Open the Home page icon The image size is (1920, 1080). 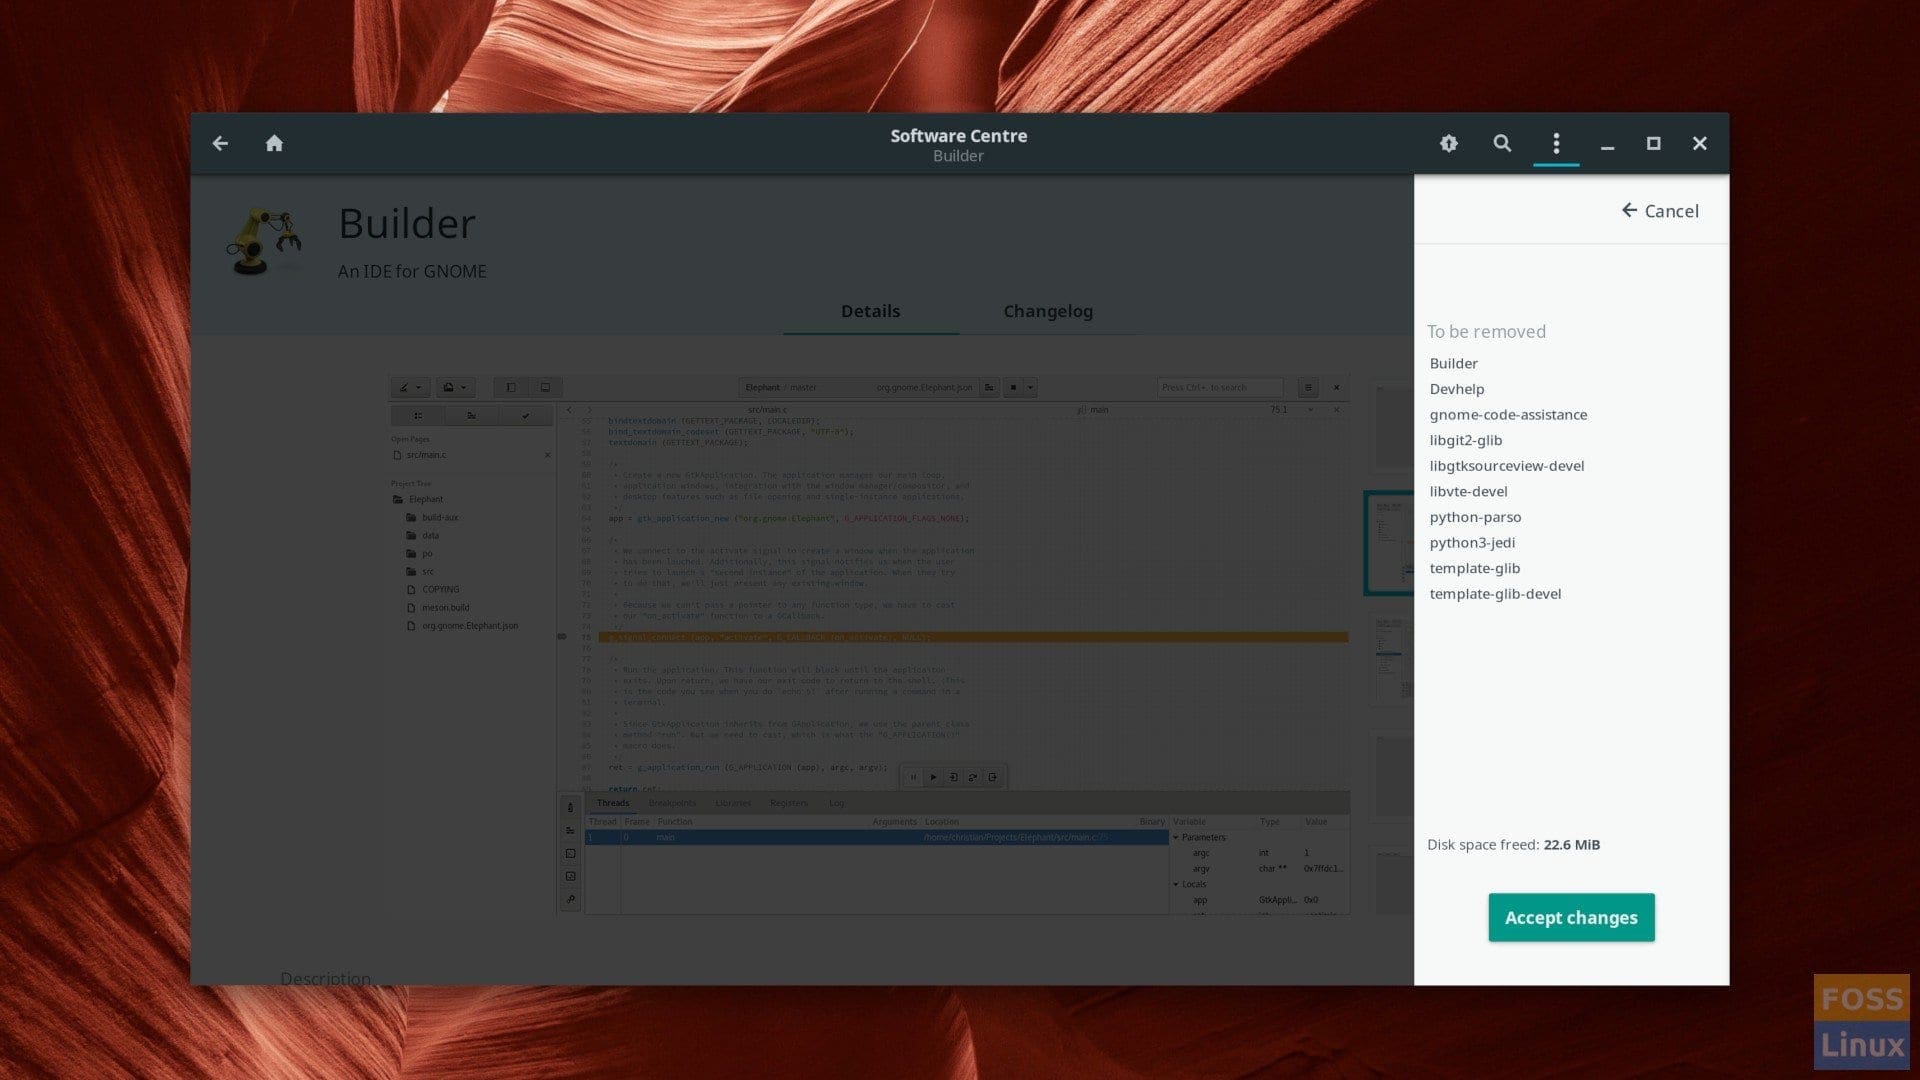274,143
